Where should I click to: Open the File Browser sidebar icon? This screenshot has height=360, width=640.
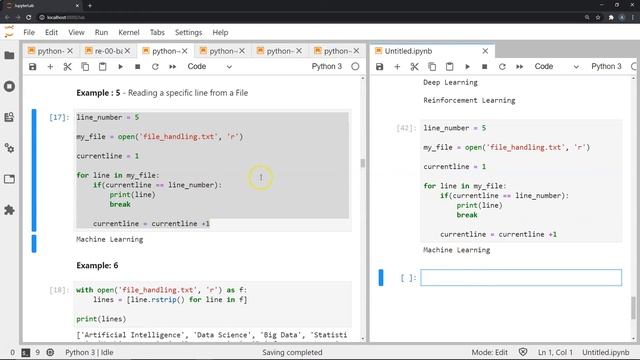click(9, 56)
